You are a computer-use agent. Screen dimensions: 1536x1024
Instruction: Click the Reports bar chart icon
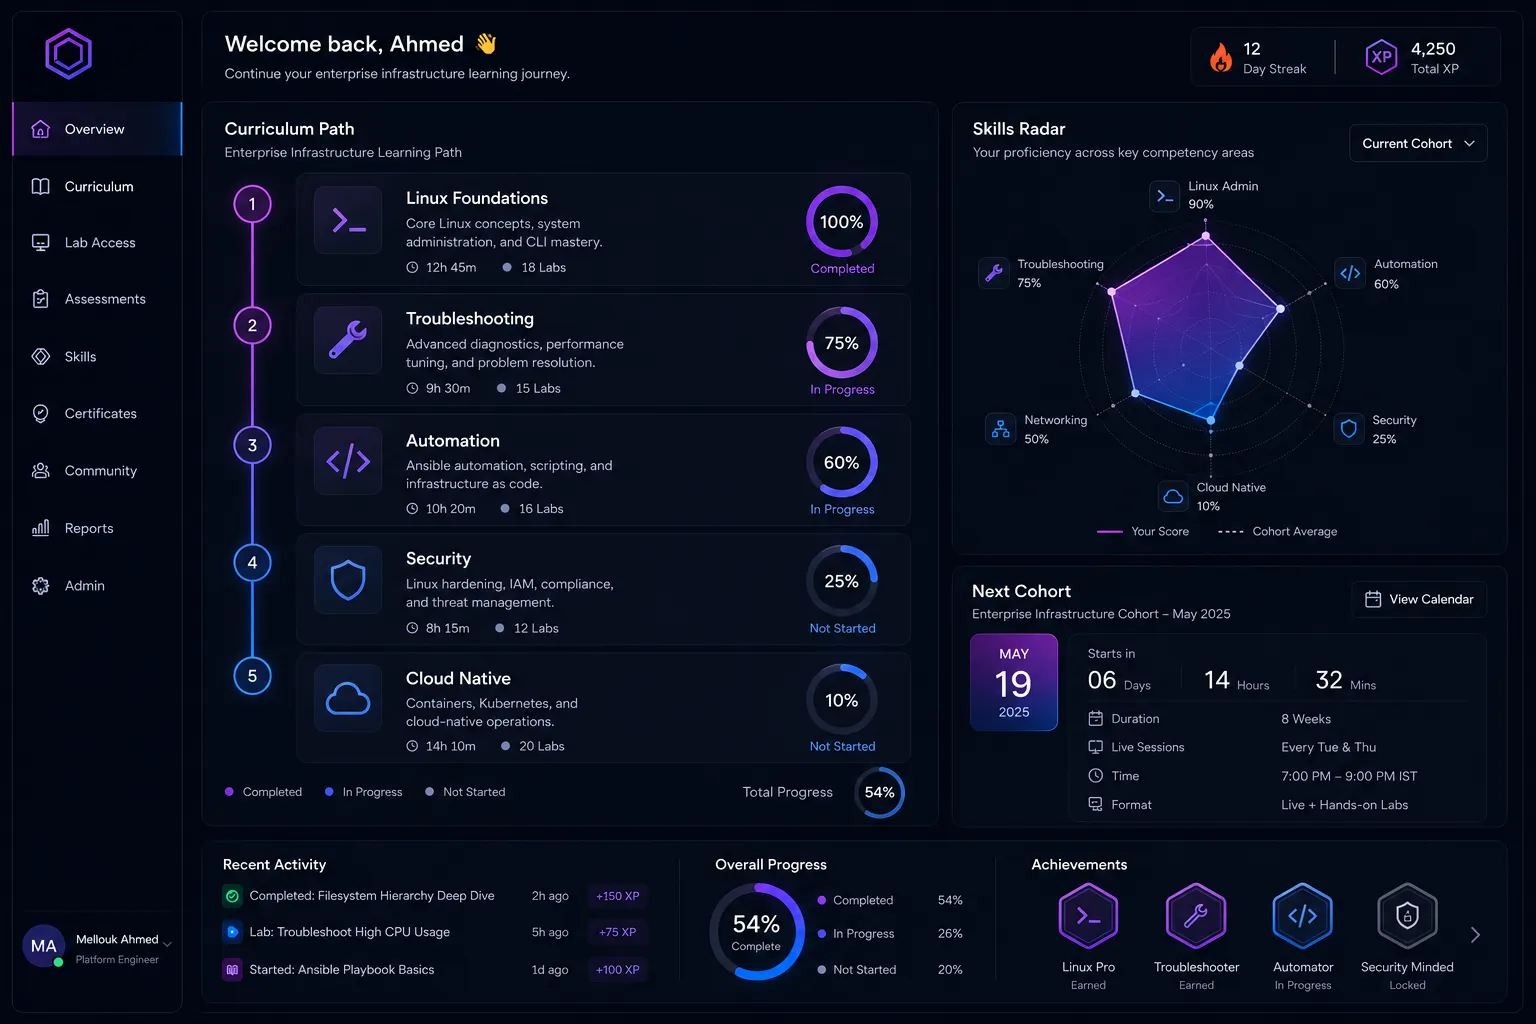tap(41, 528)
